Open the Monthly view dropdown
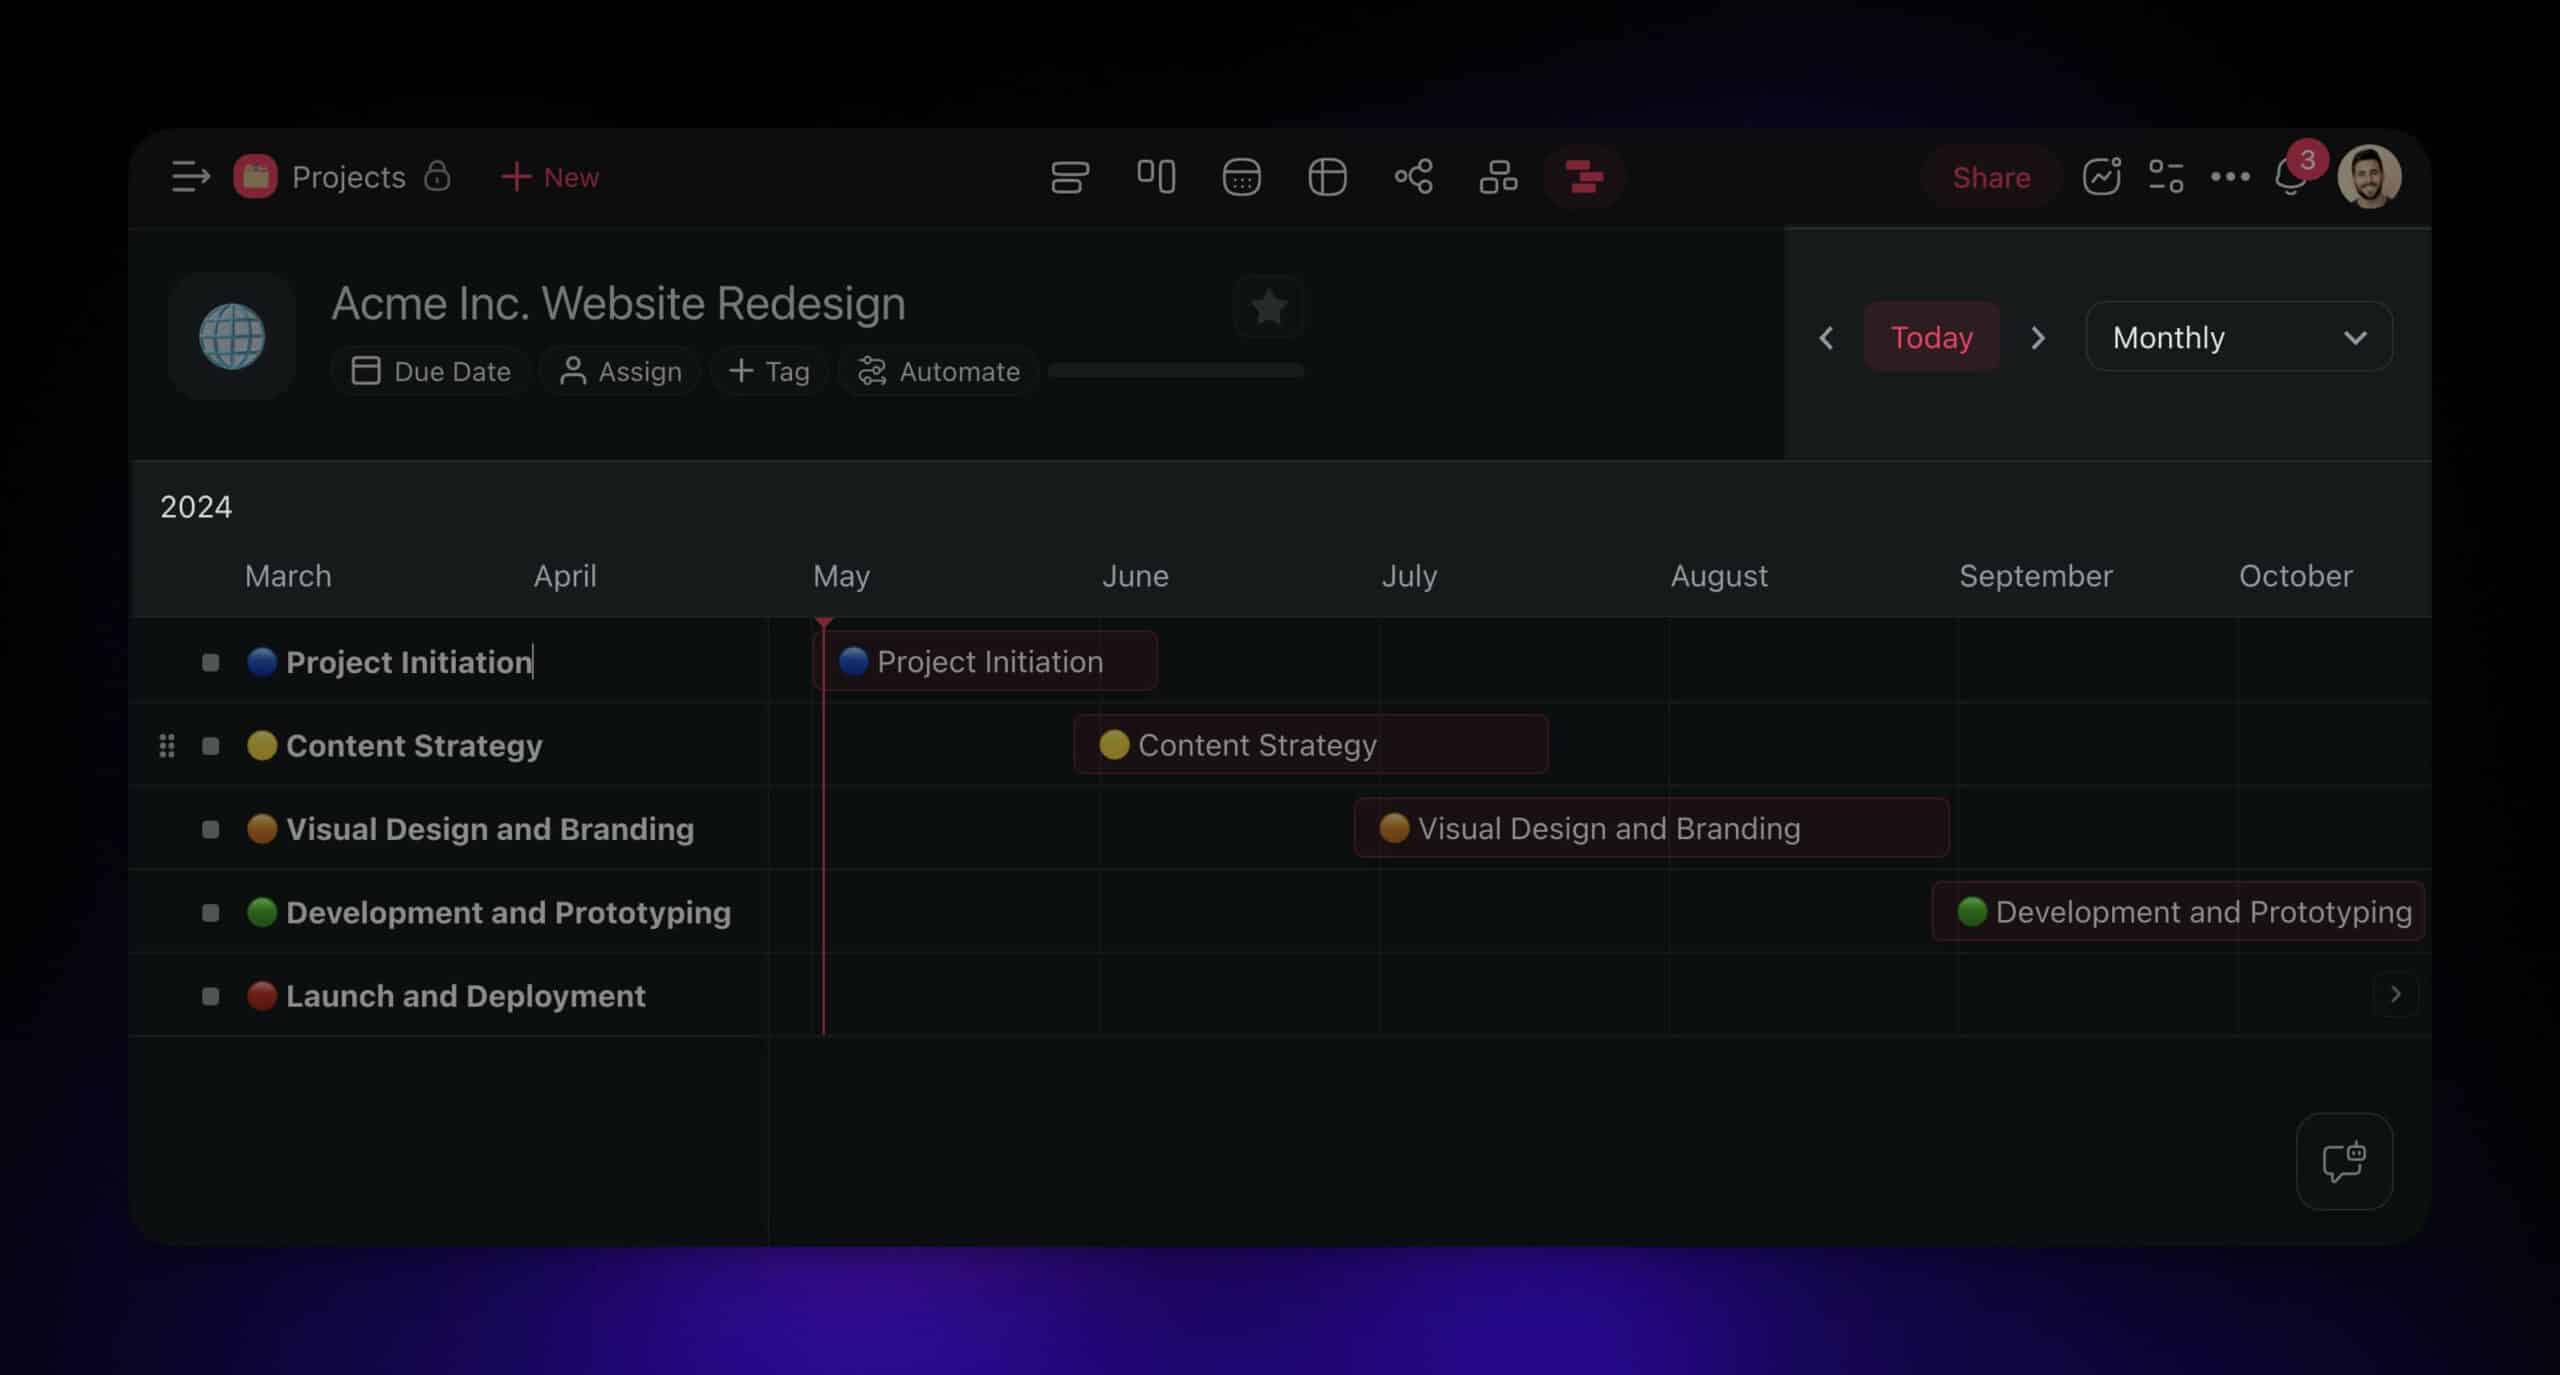 [x=2238, y=337]
